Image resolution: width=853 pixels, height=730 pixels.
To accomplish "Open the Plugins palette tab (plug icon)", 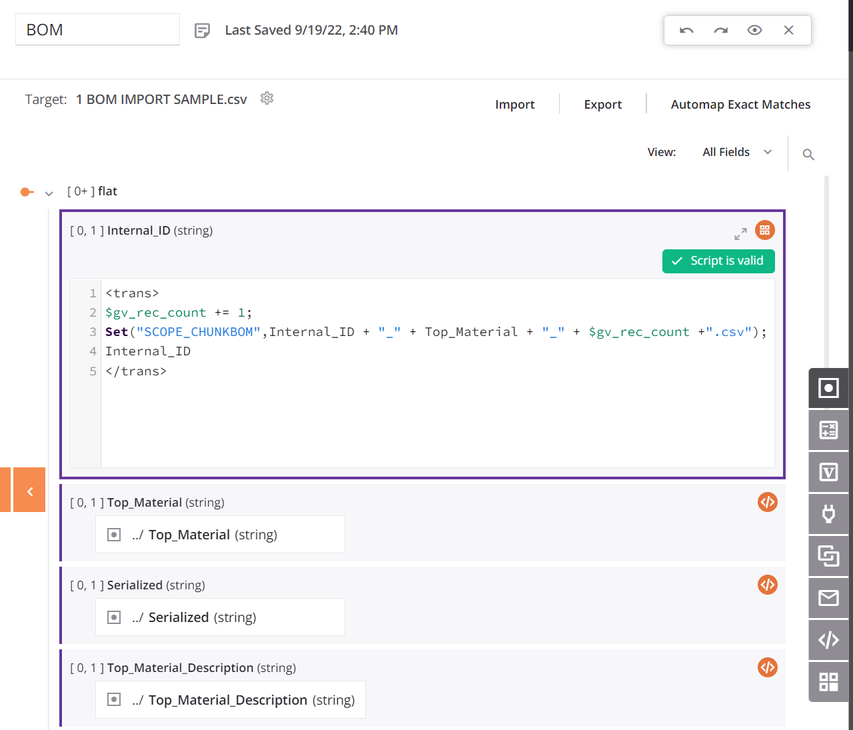I will (828, 514).
